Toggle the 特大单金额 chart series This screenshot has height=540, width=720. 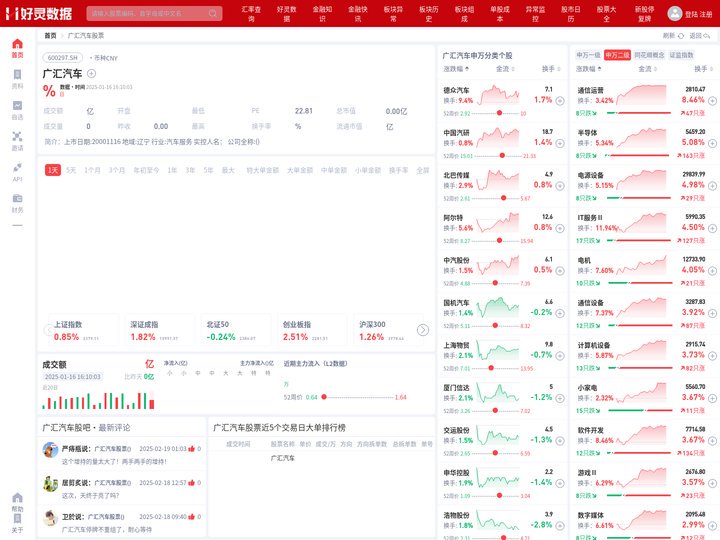263,170
